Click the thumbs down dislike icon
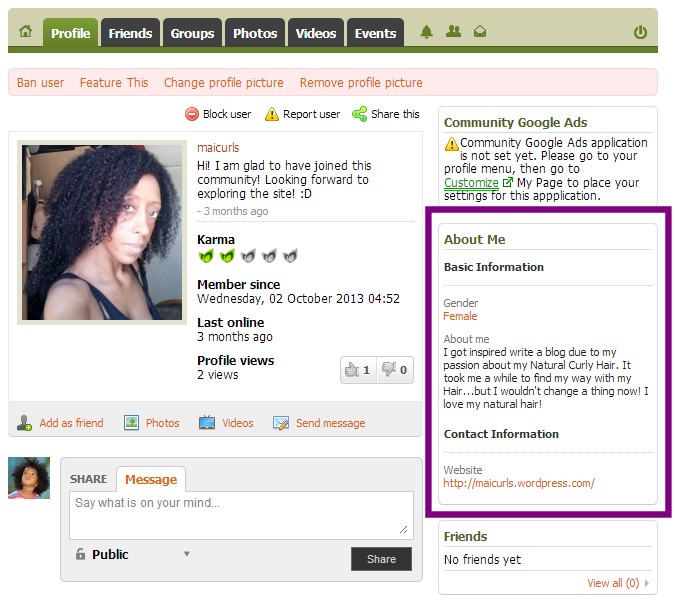 point(389,369)
